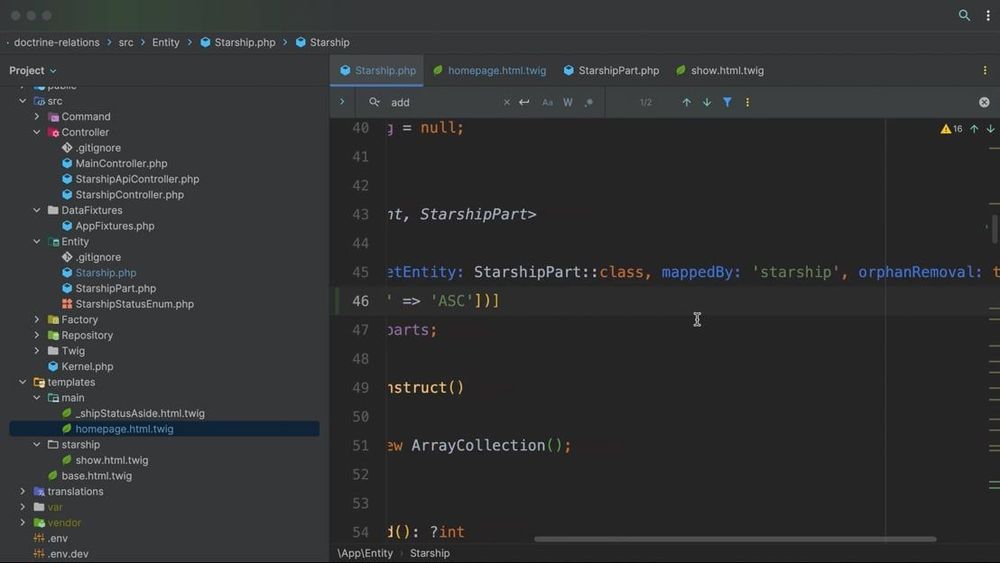The width and height of the screenshot is (1000, 563).
Task: Toggle Match Case in find bar
Action: [x=547, y=102]
